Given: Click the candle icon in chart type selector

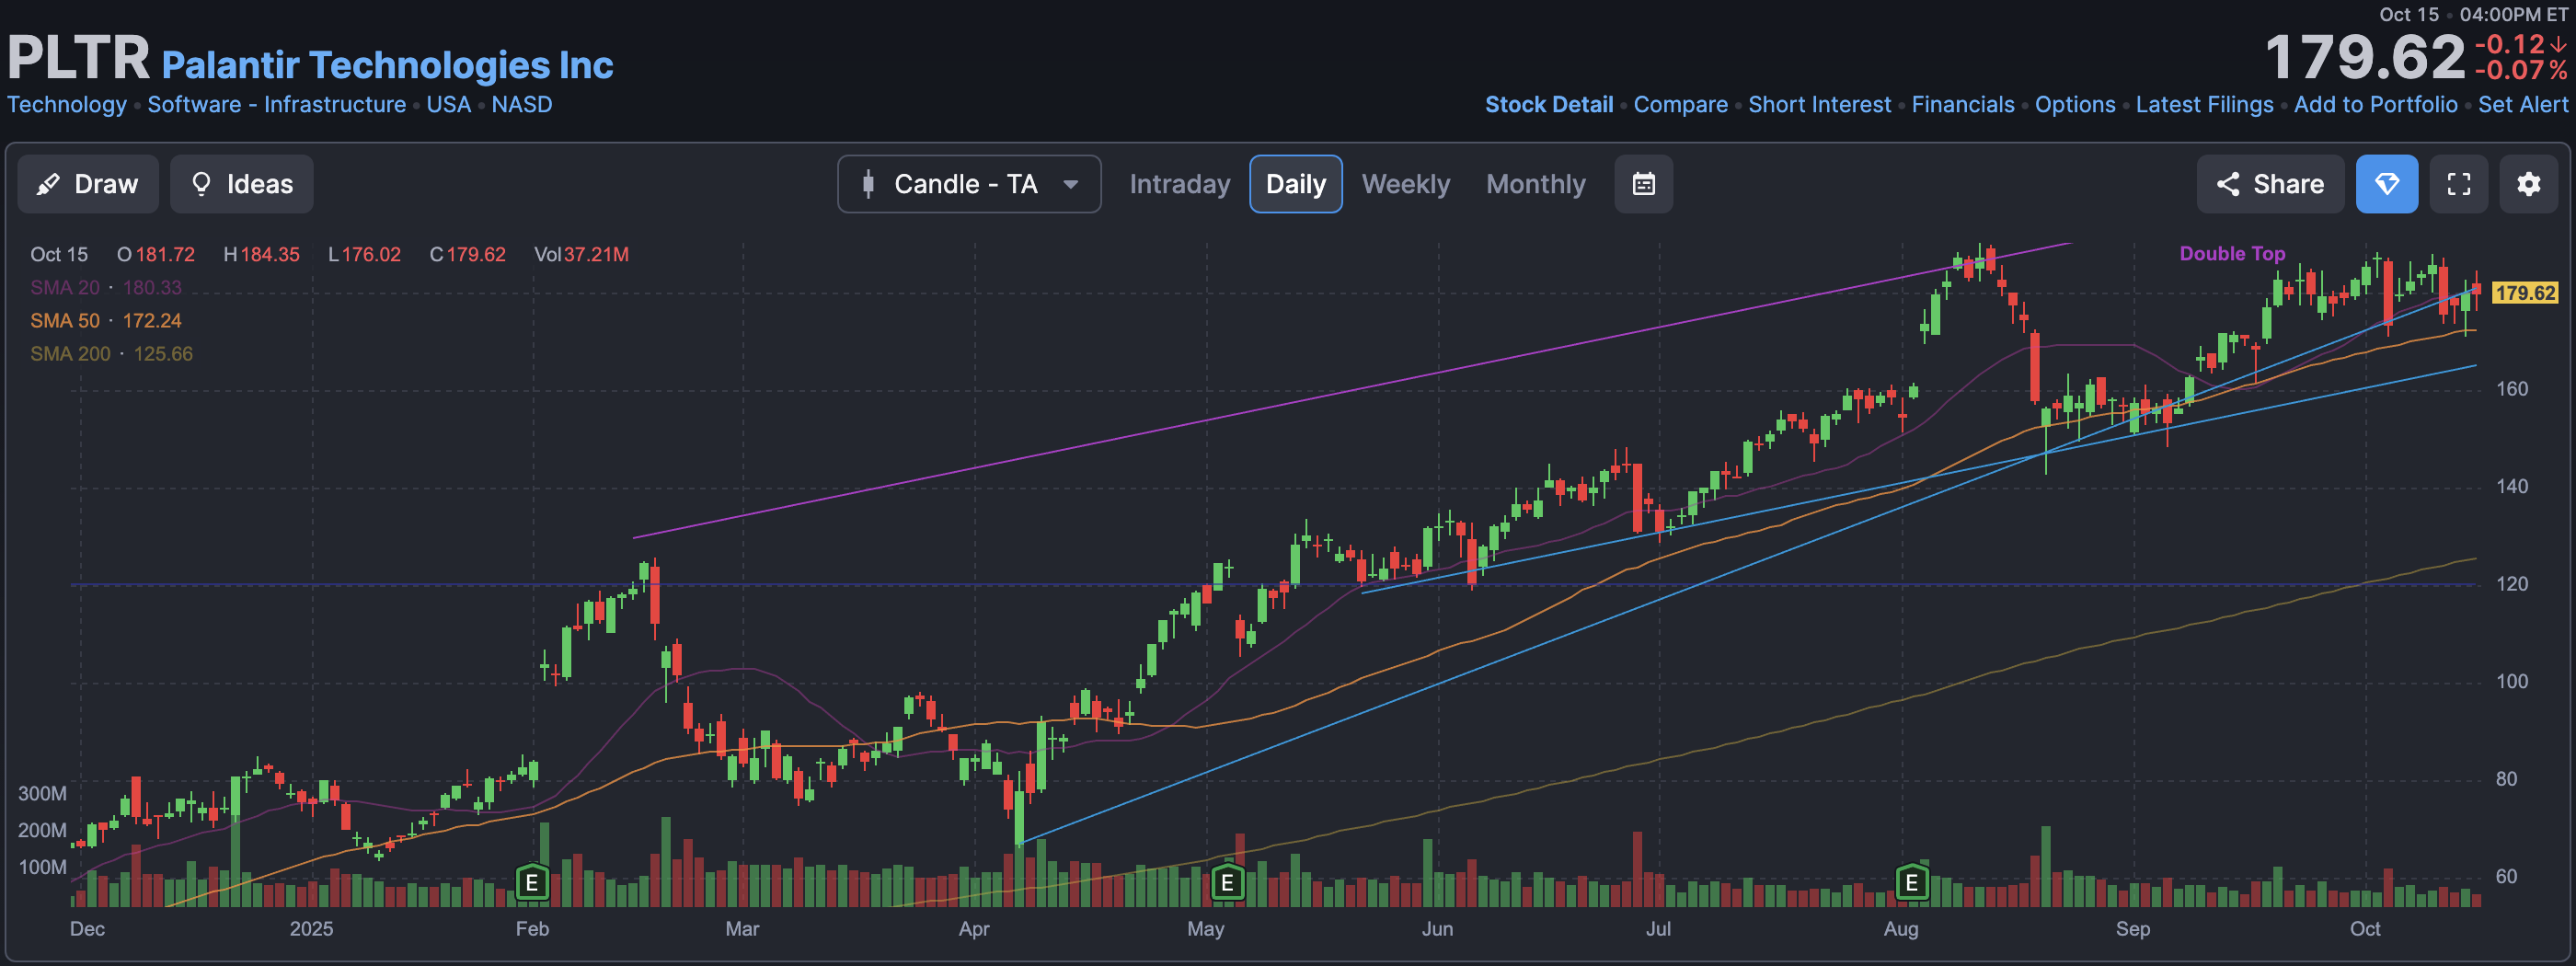Looking at the screenshot, I should click(868, 184).
